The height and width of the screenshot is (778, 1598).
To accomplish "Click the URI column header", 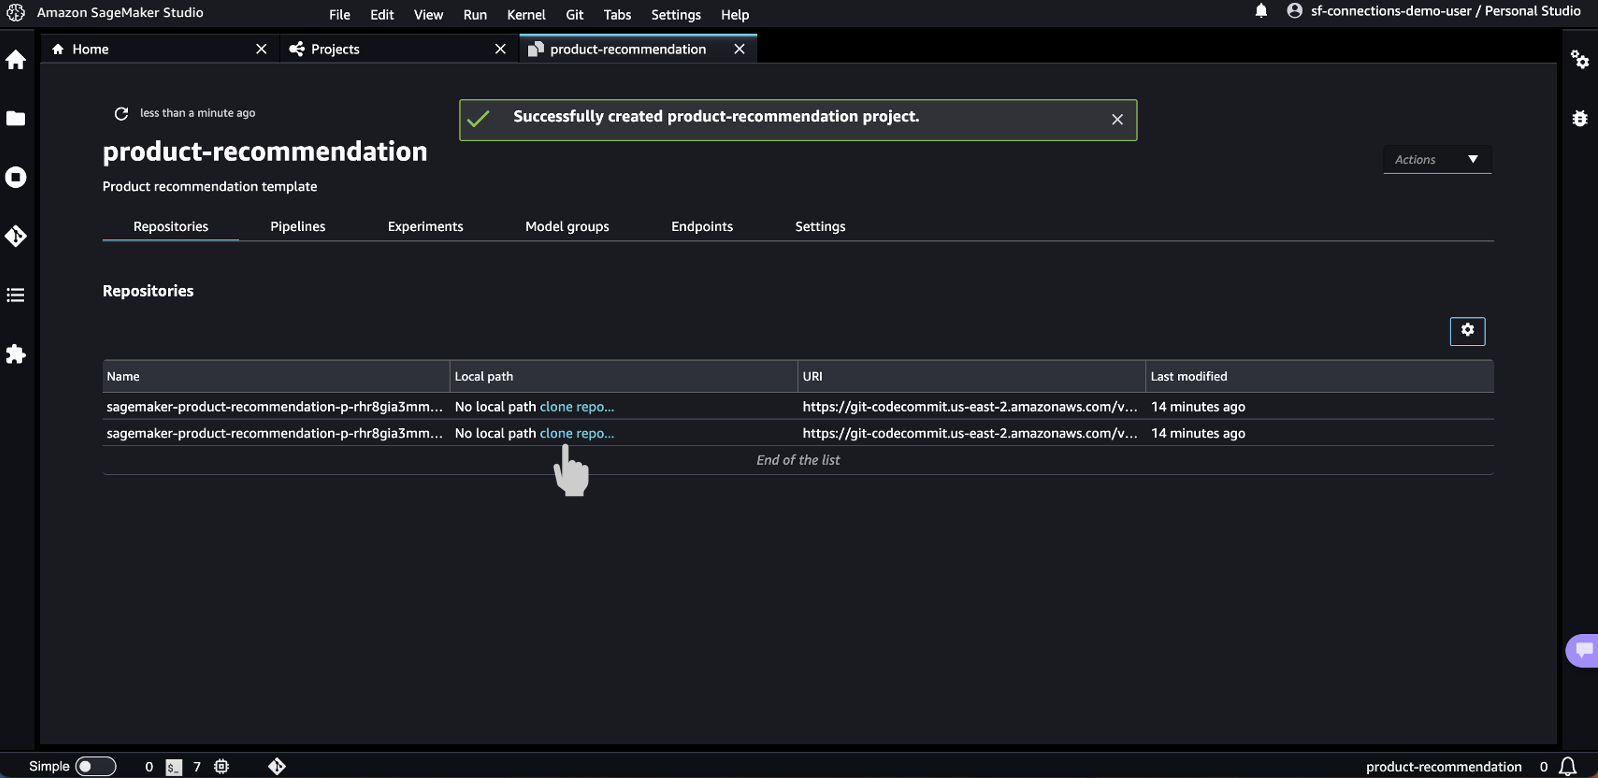I will click(x=972, y=377).
